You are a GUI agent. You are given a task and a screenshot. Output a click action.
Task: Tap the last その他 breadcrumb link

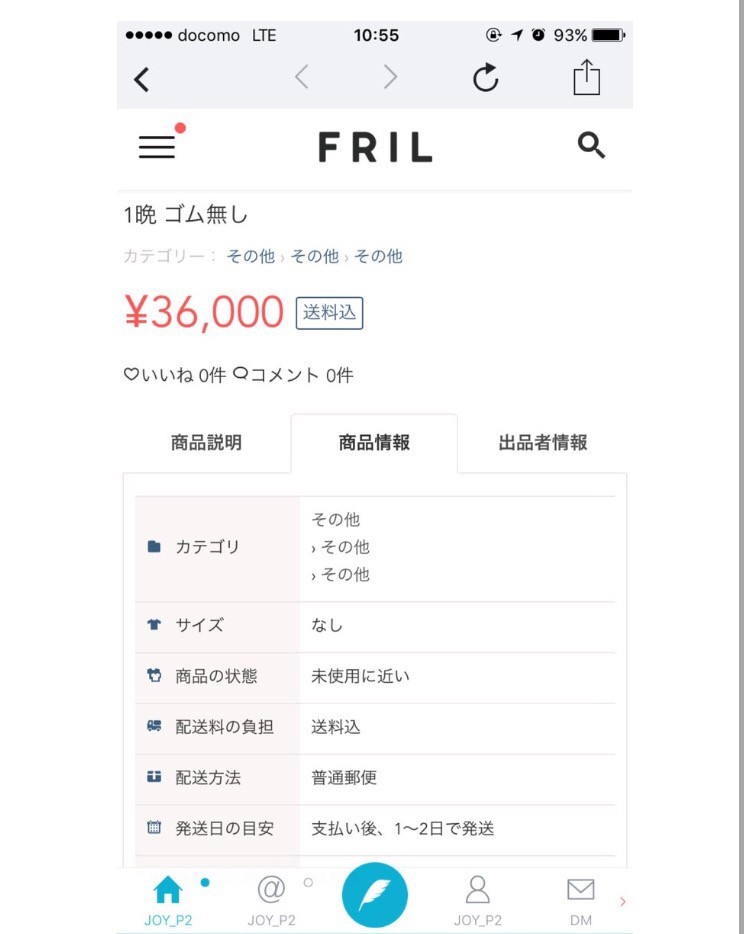point(378,256)
